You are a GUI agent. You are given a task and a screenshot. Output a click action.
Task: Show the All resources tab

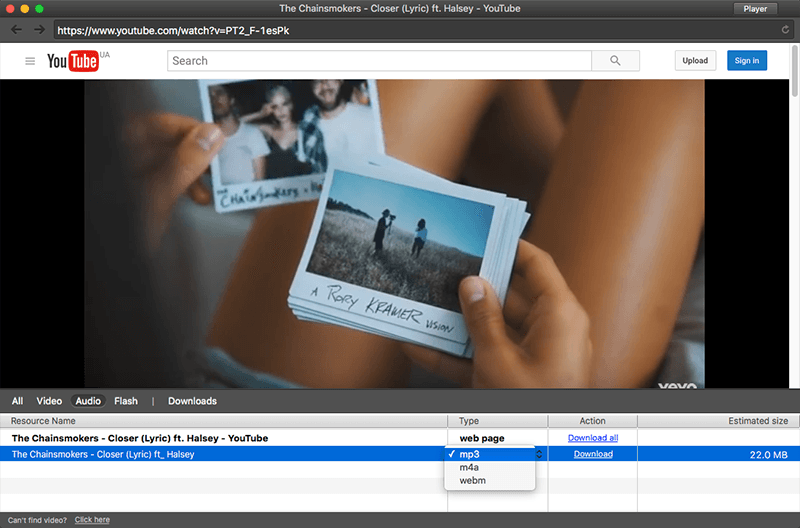tap(17, 401)
